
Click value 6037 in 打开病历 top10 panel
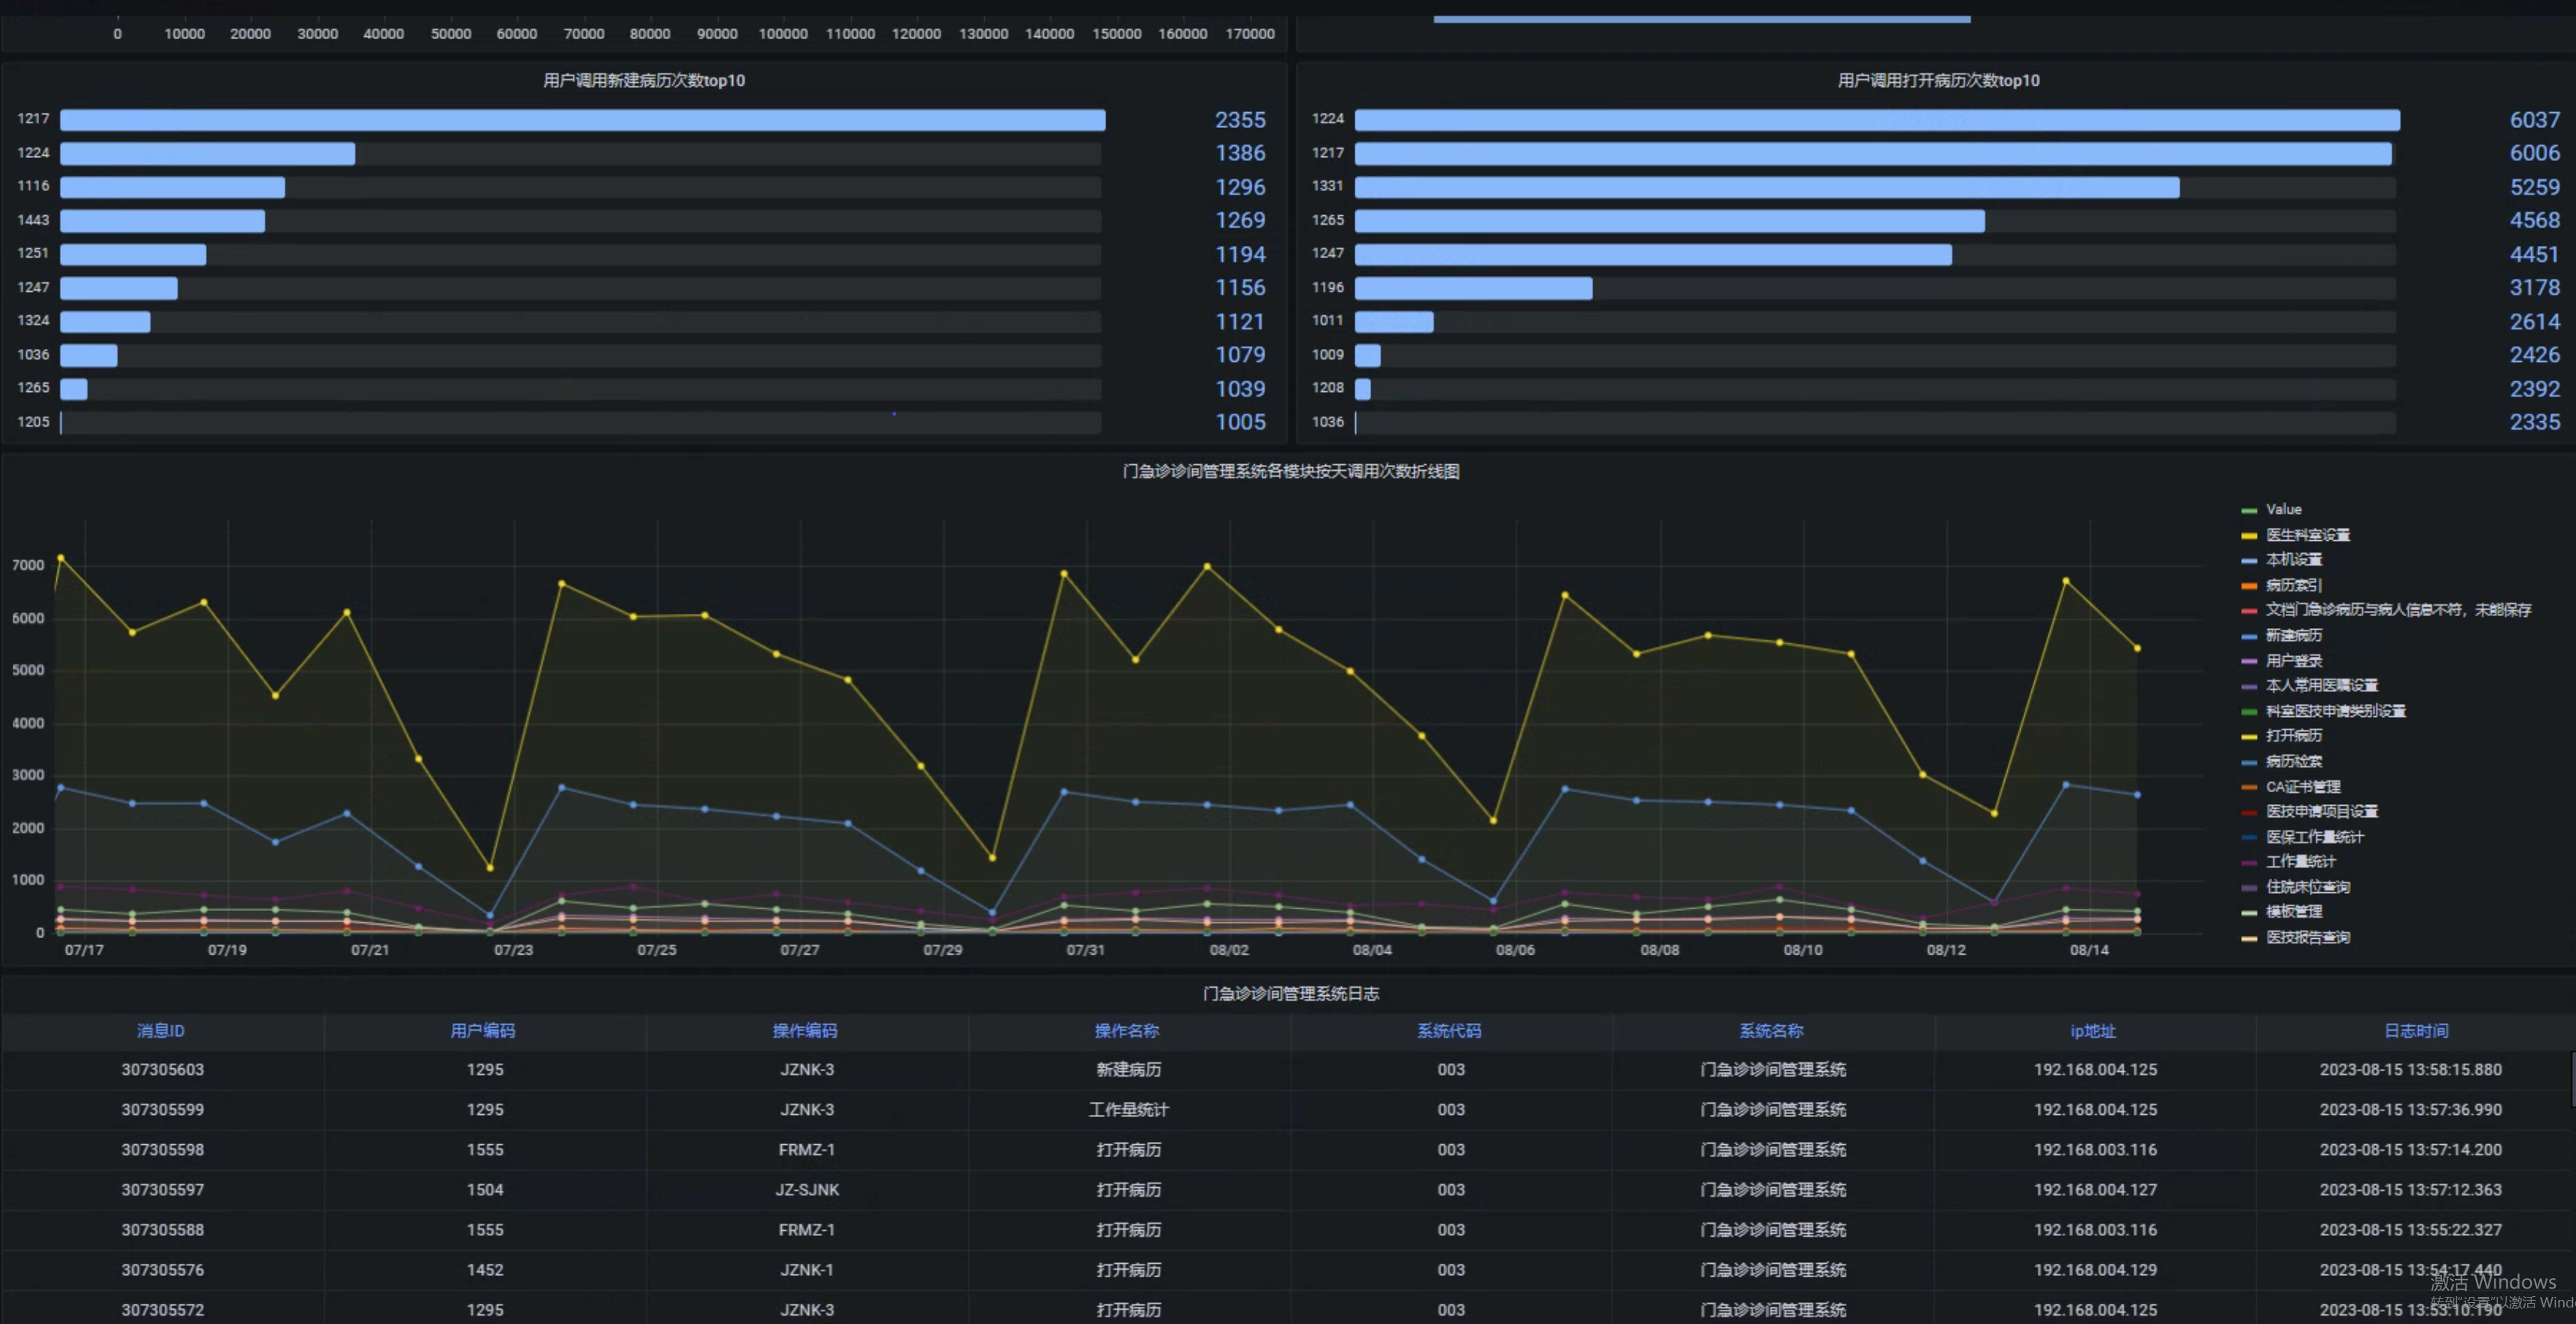pos(2535,120)
